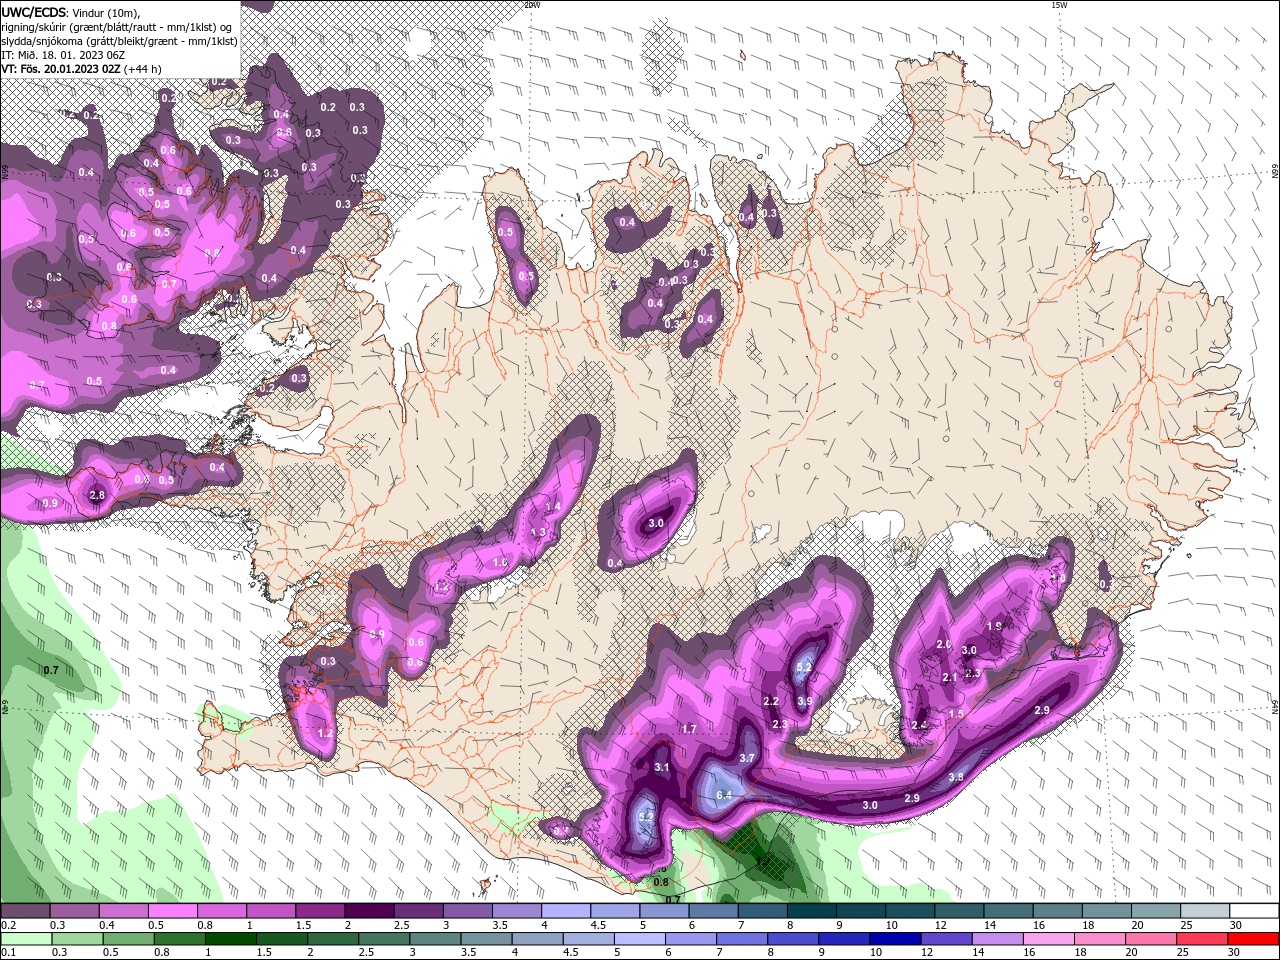Click the 2.8 value off the west coast
Image resolution: width=1280 pixels, height=960 pixels.
[x=97, y=496]
